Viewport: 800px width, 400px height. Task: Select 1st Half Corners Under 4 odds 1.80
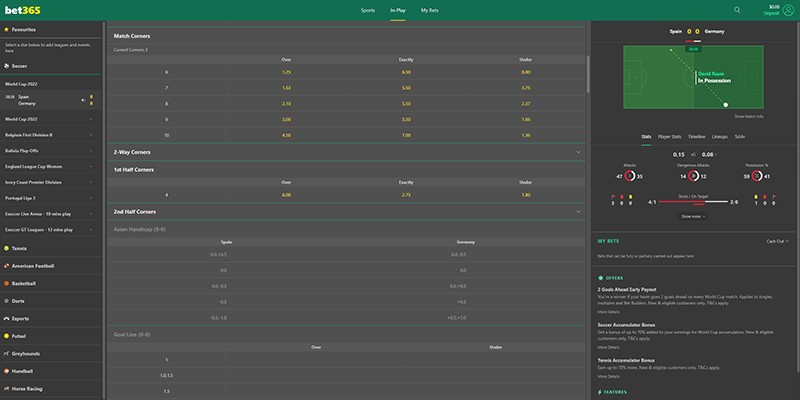(526, 195)
